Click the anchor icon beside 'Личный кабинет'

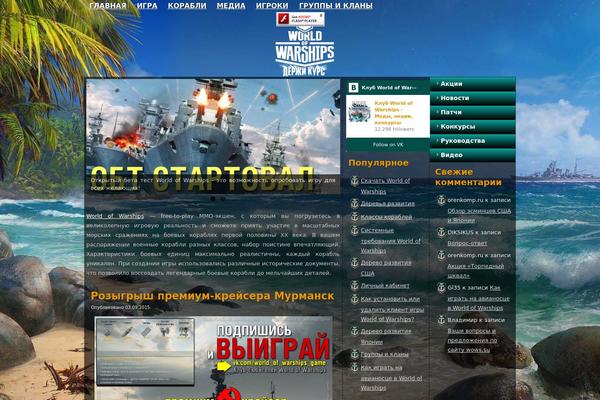point(354,286)
